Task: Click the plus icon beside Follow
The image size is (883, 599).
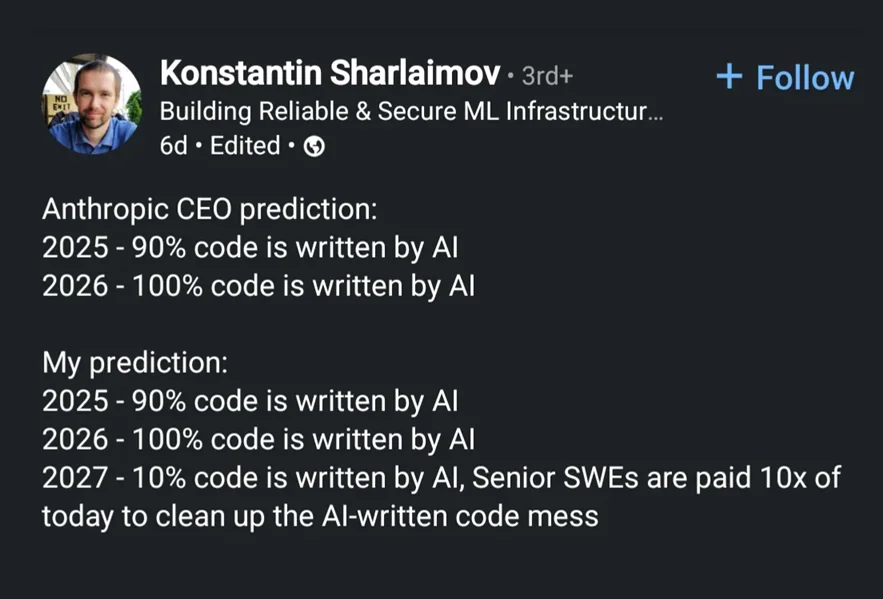Action: tap(729, 76)
